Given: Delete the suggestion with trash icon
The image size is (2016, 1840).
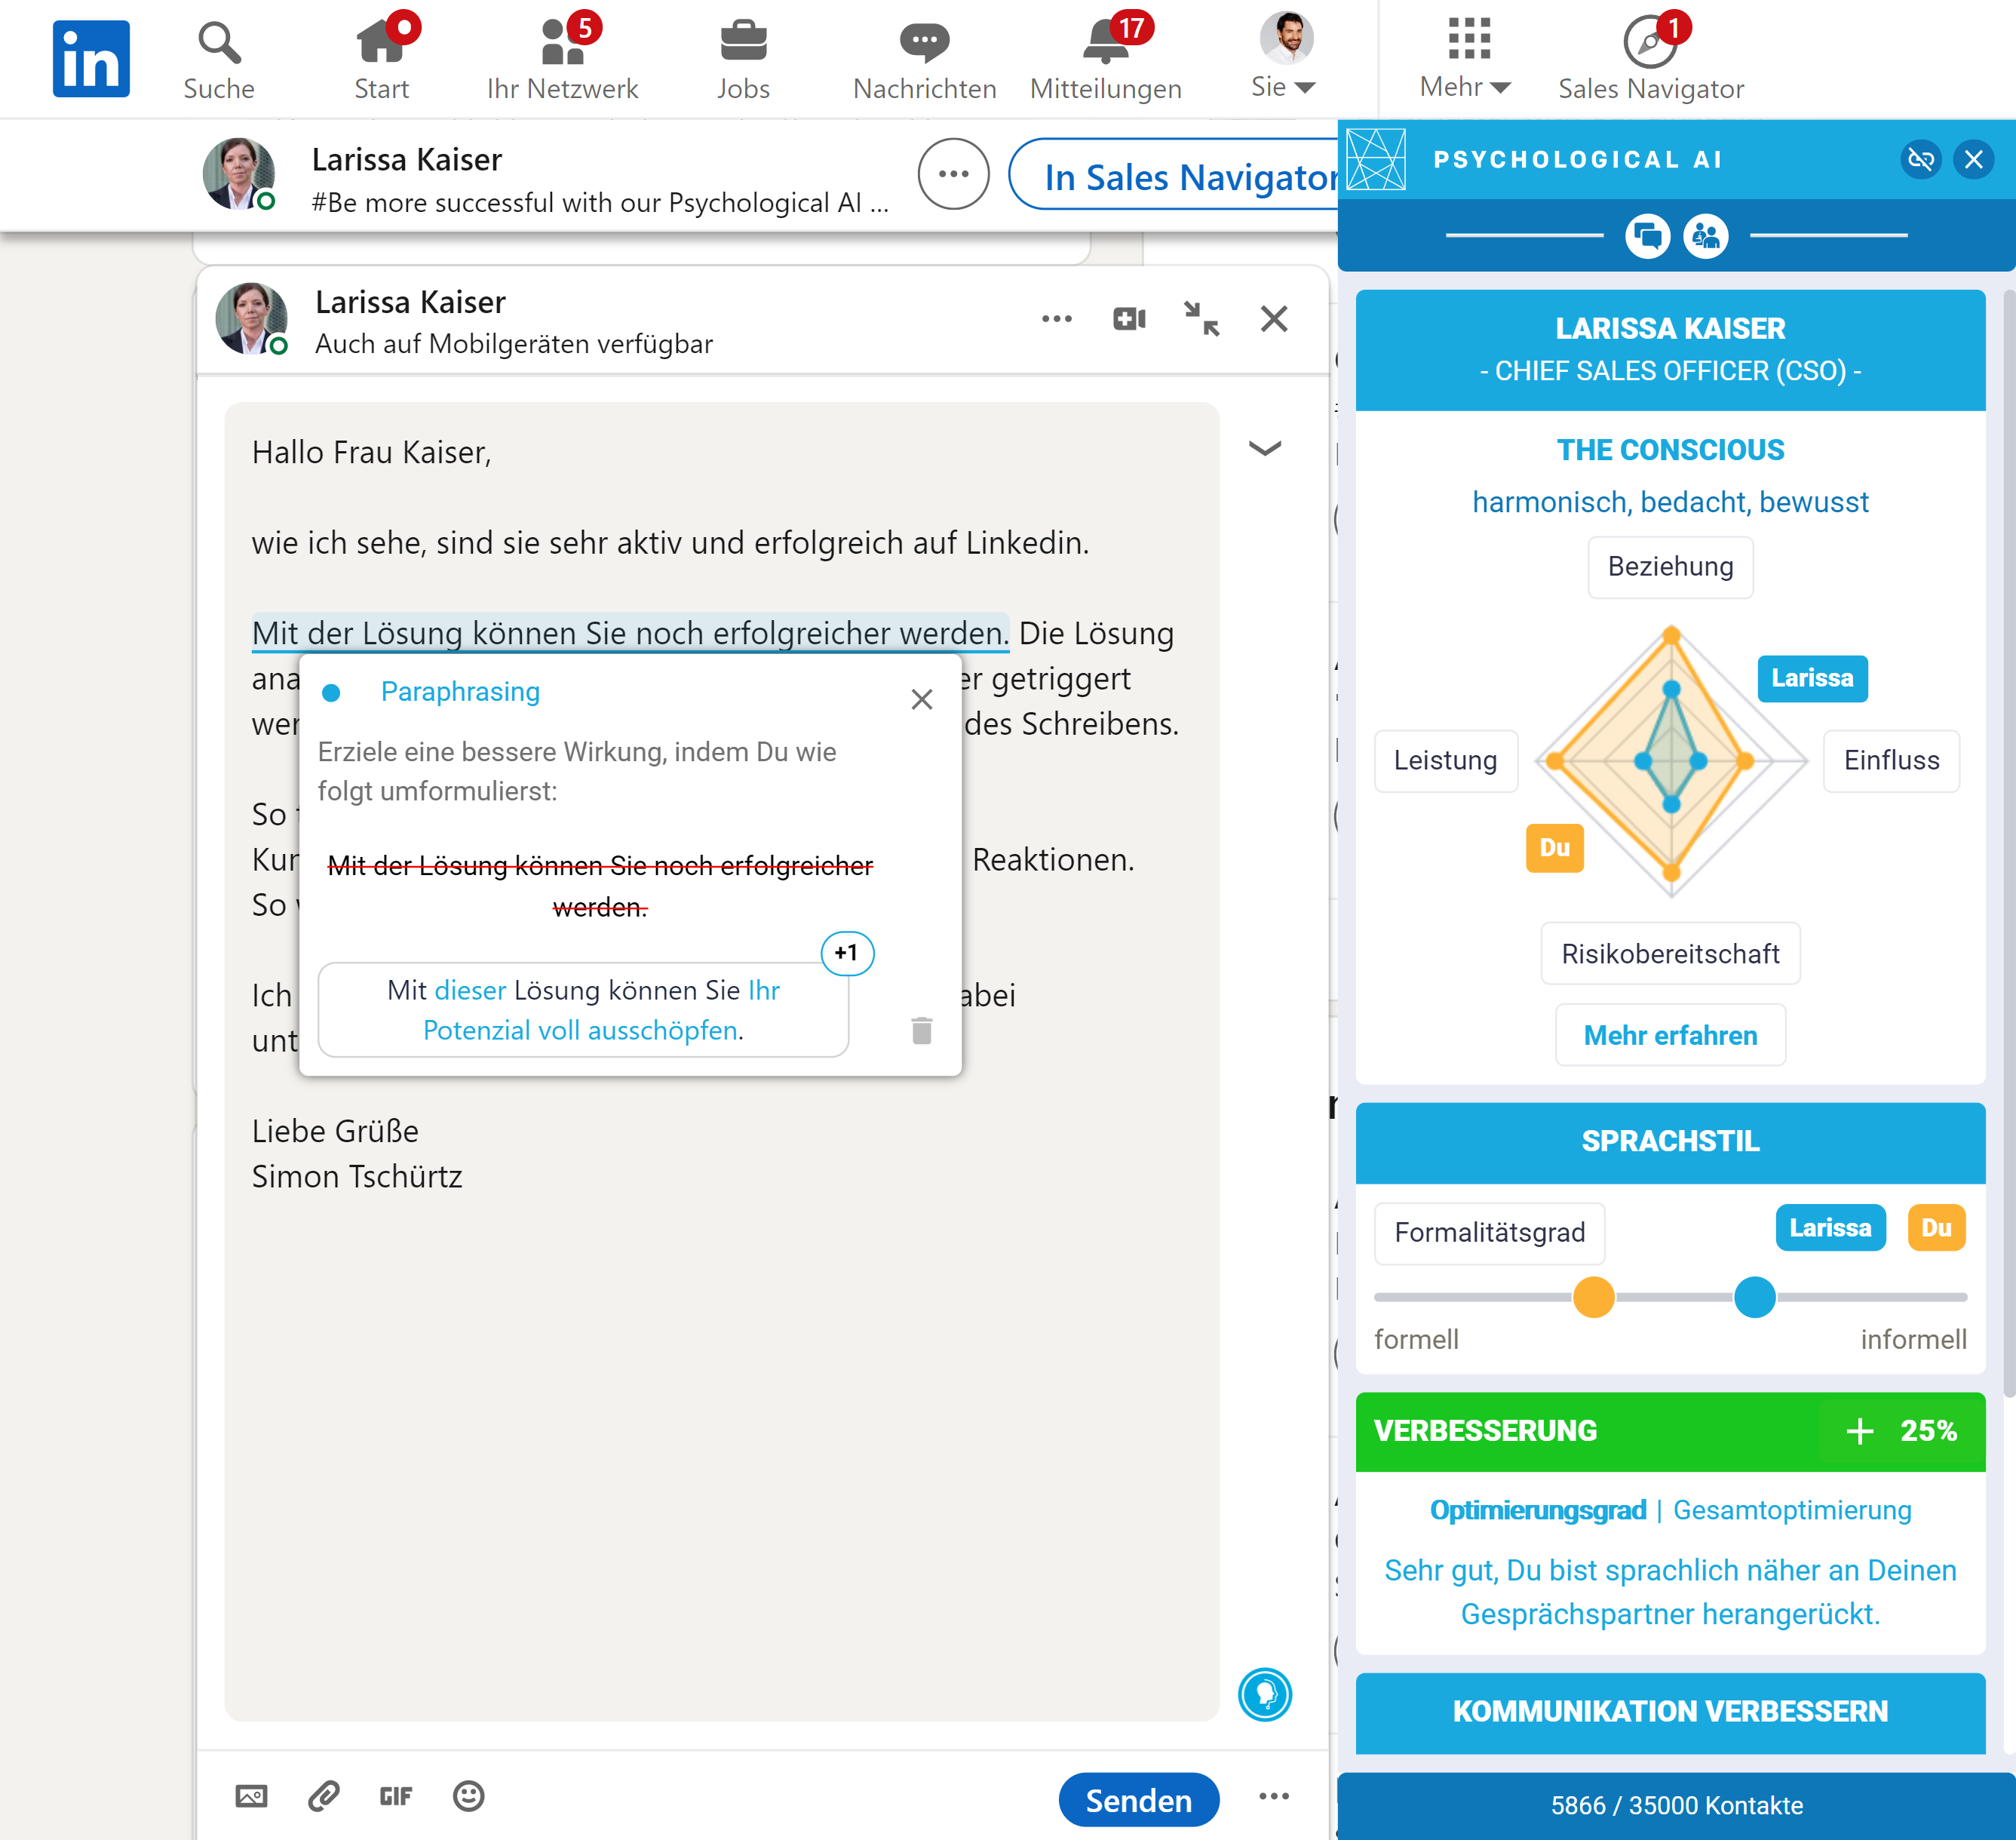Looking at the screenshot, I should (922, 1030).
